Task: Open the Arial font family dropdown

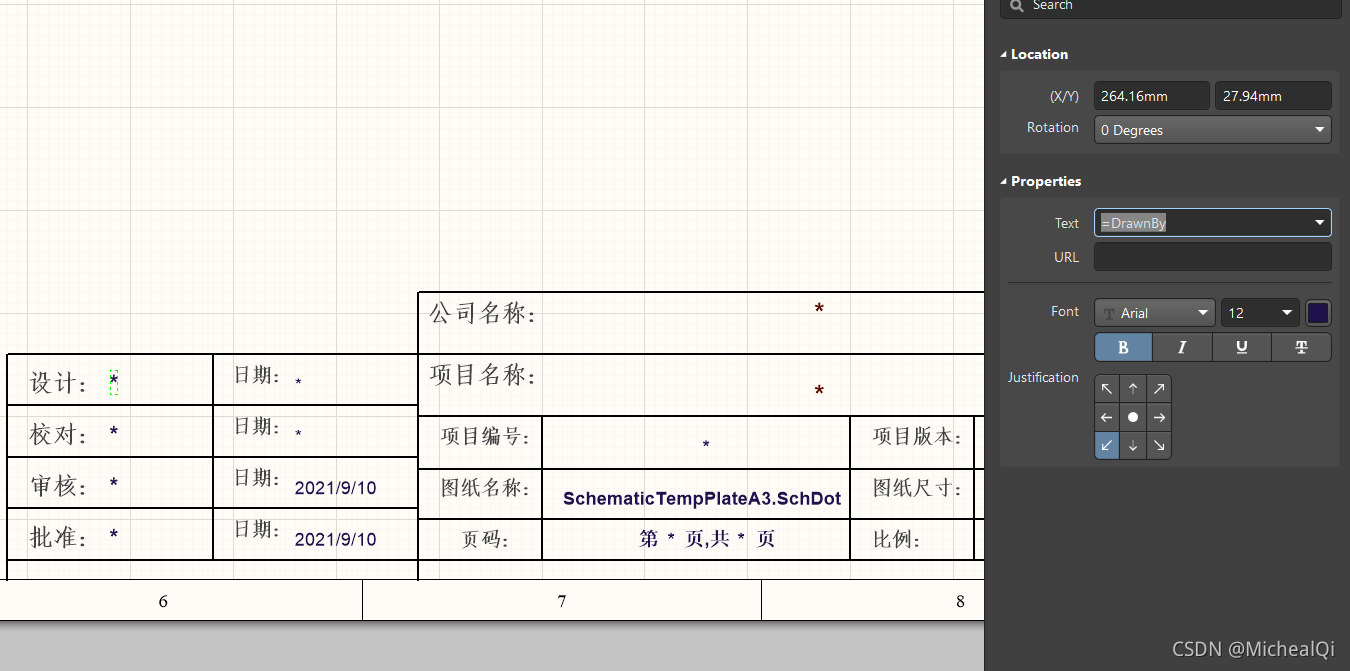Action: coord(1154,313)
